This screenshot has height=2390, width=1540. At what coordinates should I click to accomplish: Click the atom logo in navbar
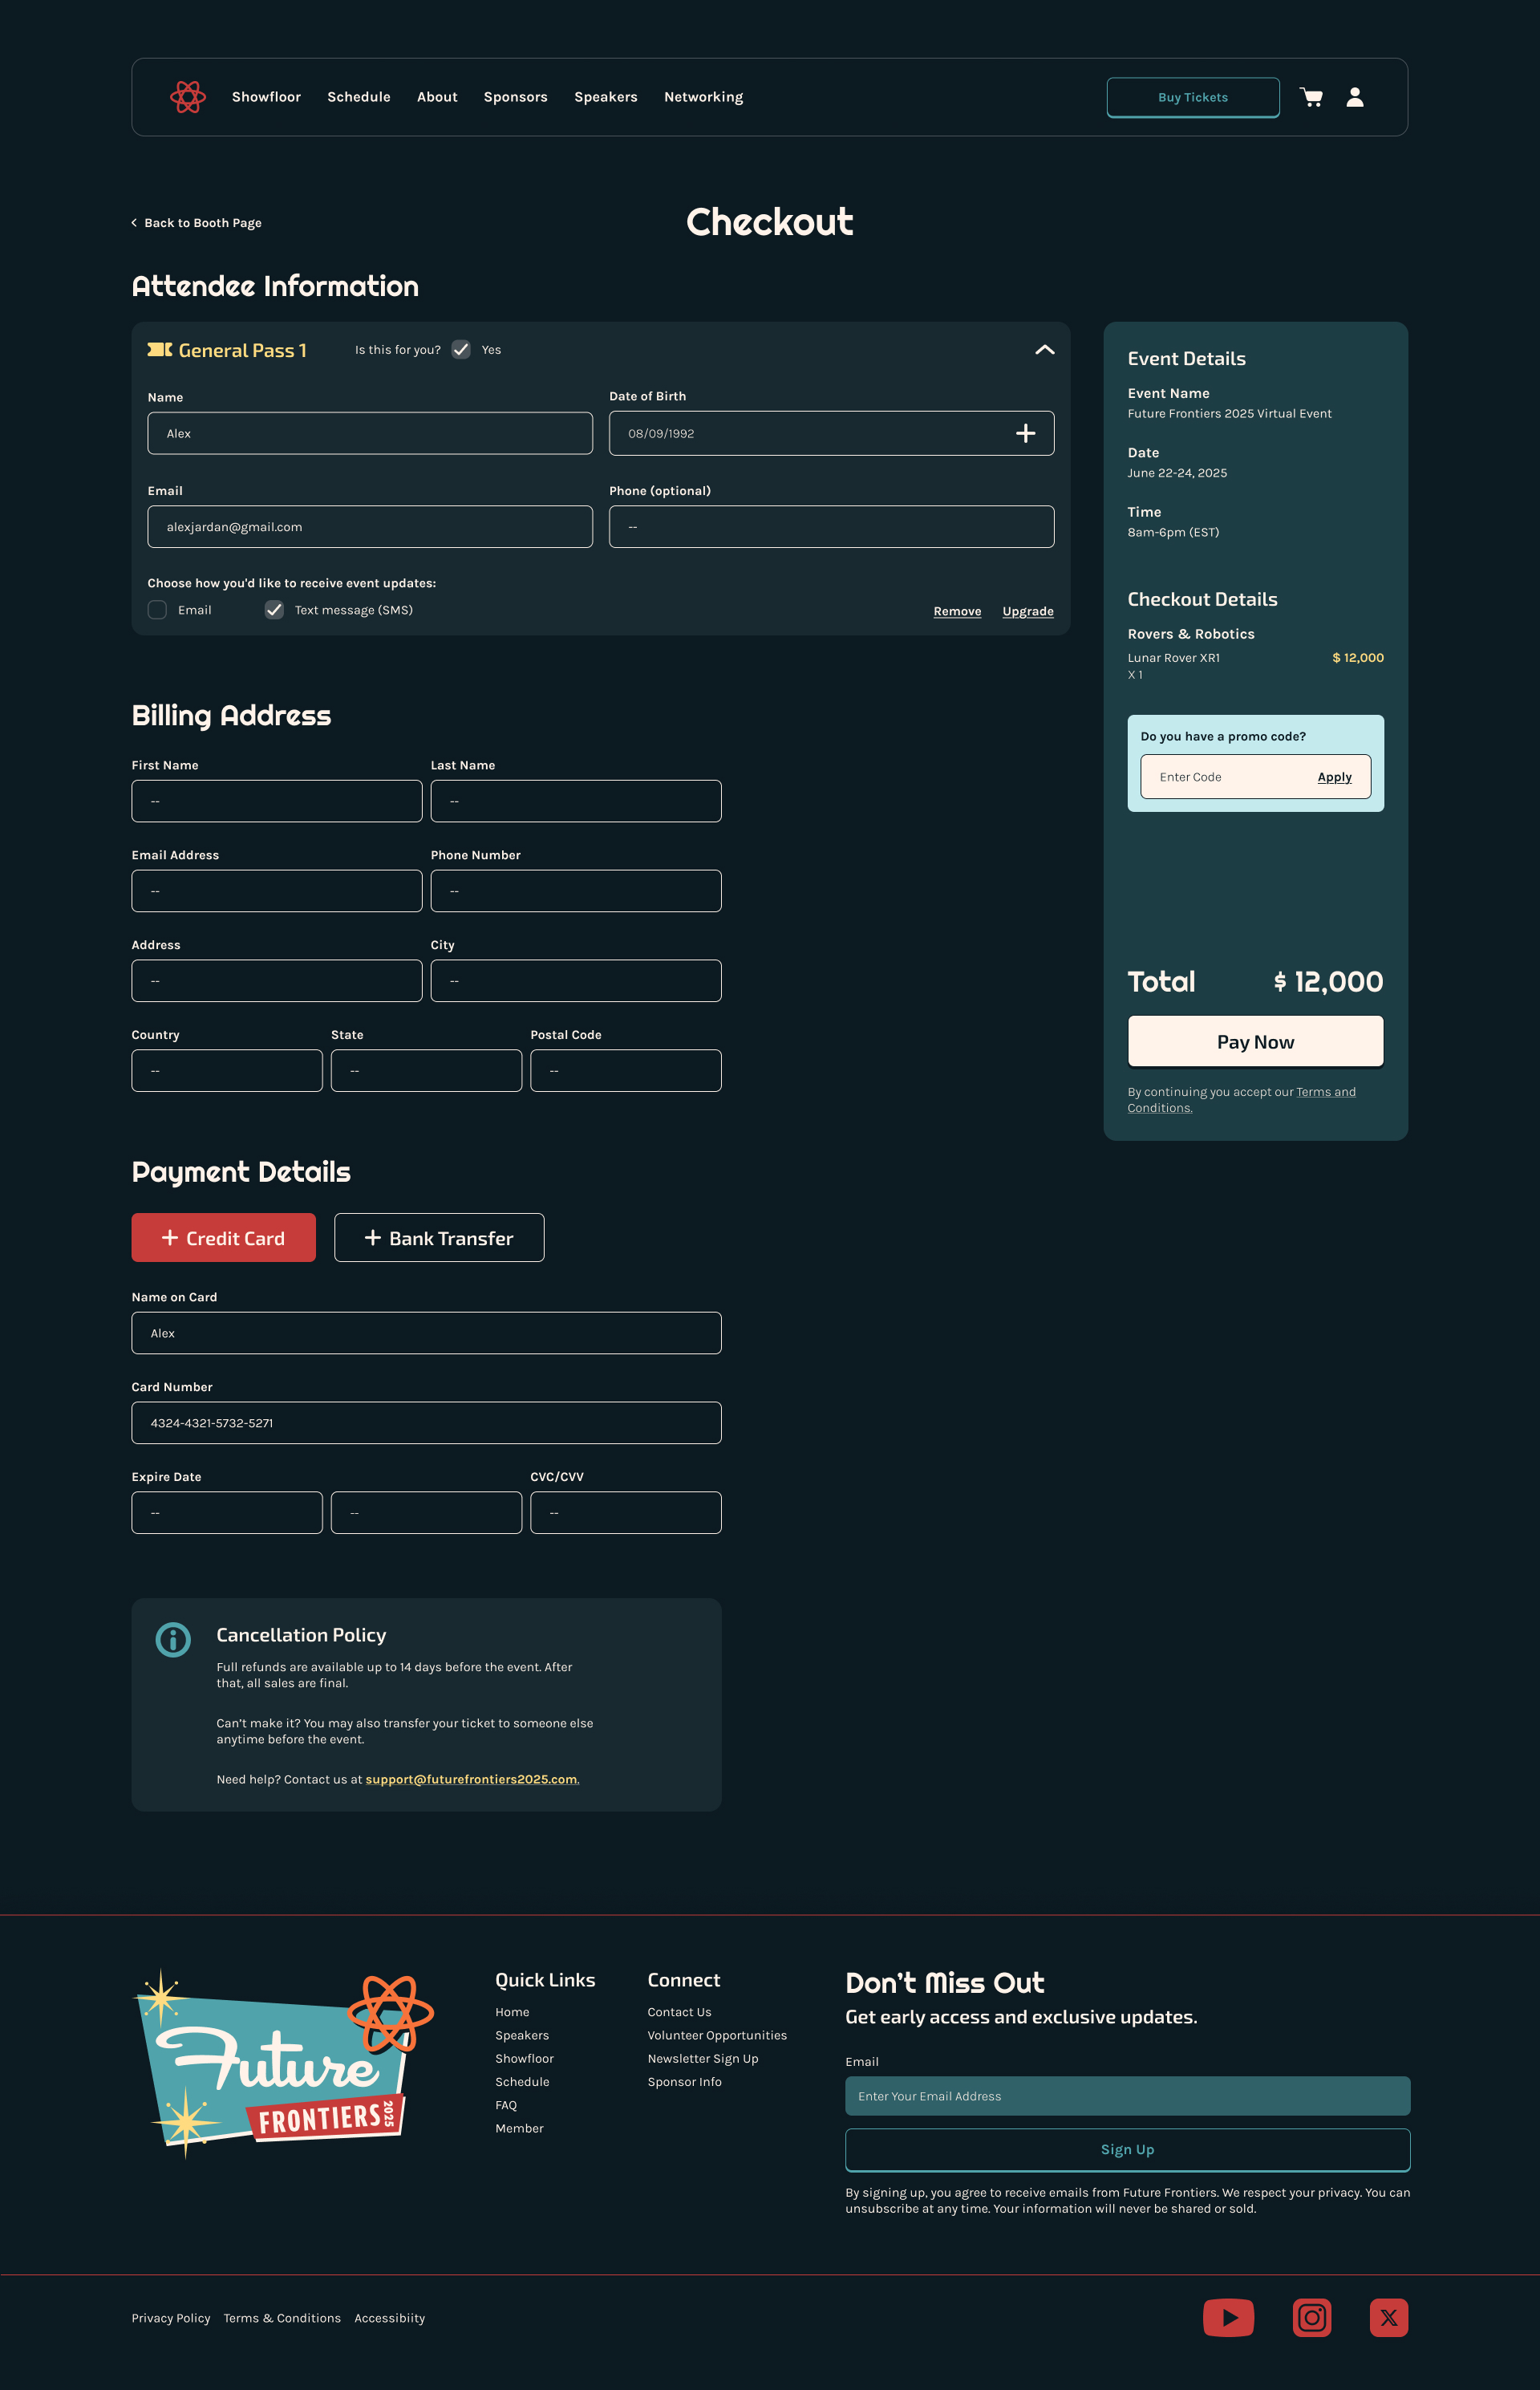point(187,97)
